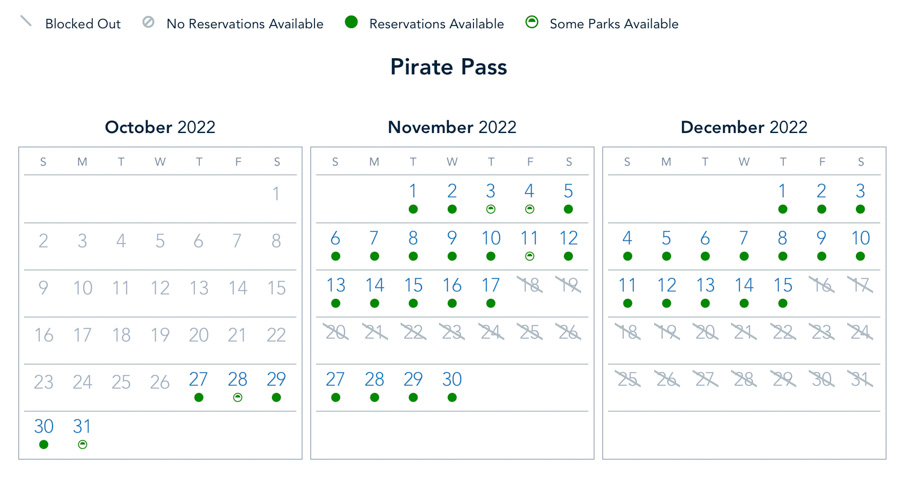This screenshot has width=900, height=477.
Task: Click the half-circle icon under November 3
Action: coord(491,210)
